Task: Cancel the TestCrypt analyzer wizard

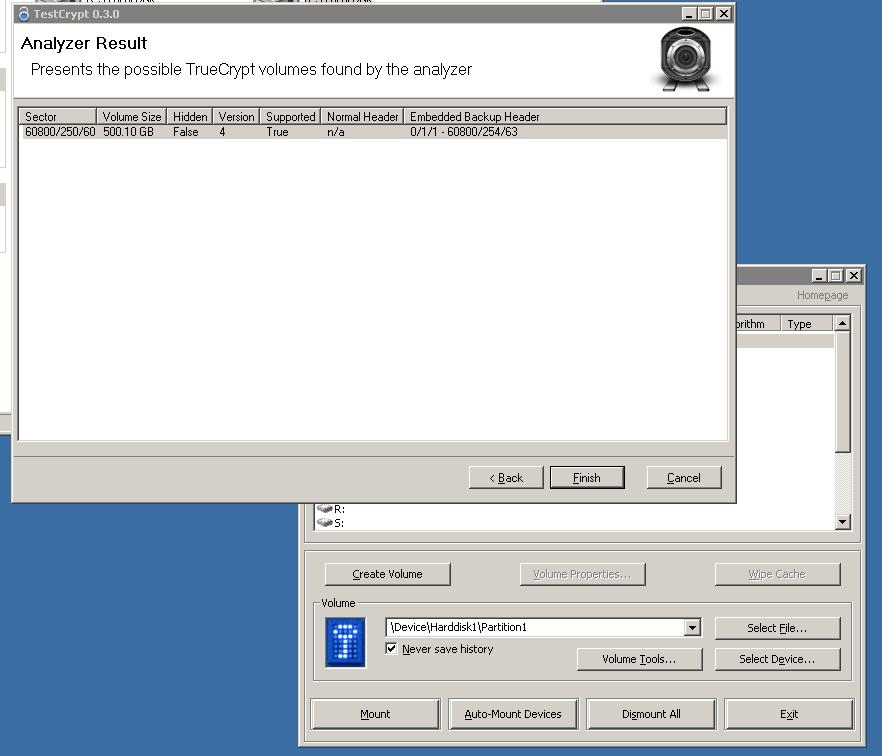Action: [683, 478]
